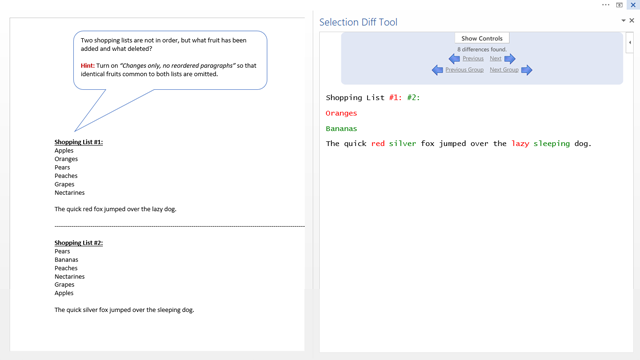
Task: Click the green '#2:' in diff heading
Action: pyautogui.click(x=413, y=98)
